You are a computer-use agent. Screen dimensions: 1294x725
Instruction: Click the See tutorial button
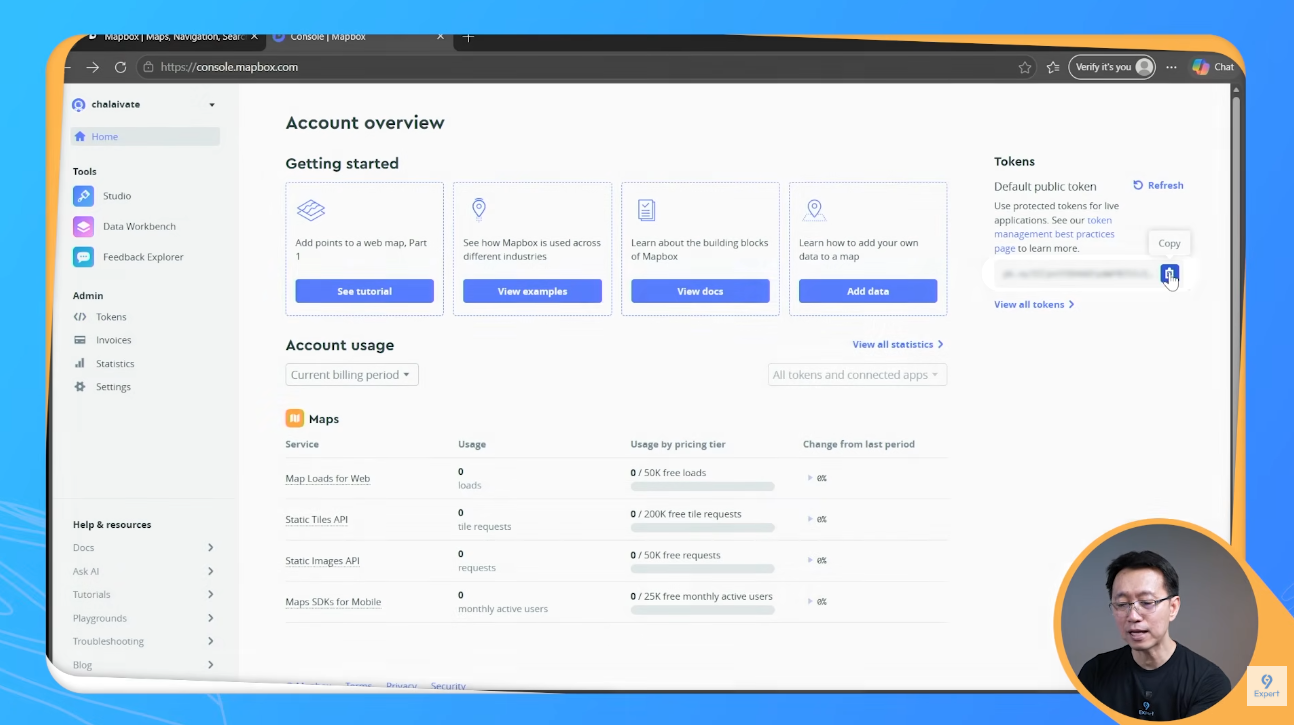click(365, 291)
